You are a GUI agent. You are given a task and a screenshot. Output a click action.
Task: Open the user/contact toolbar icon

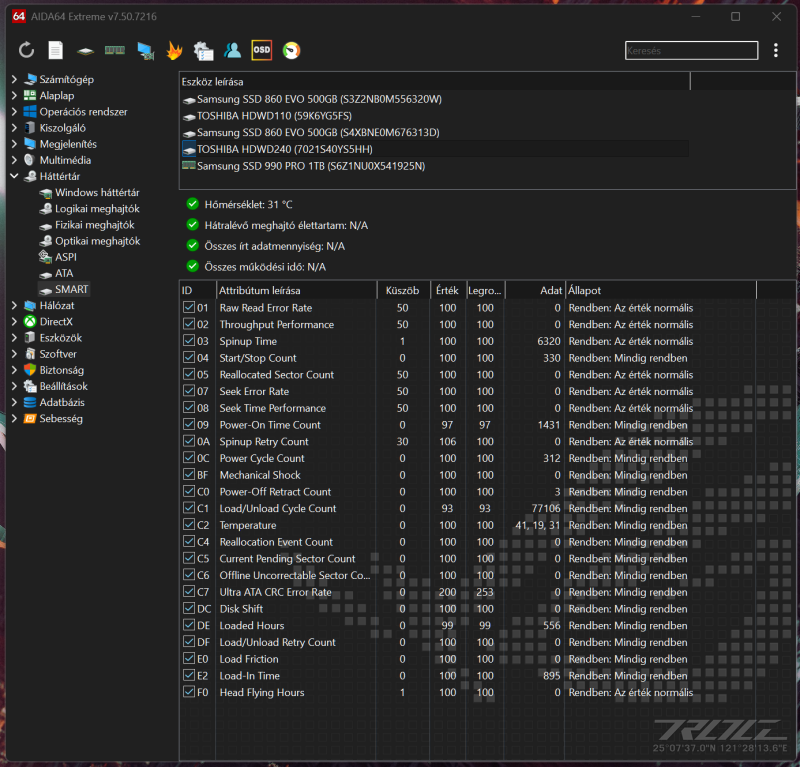coord(232,50)
